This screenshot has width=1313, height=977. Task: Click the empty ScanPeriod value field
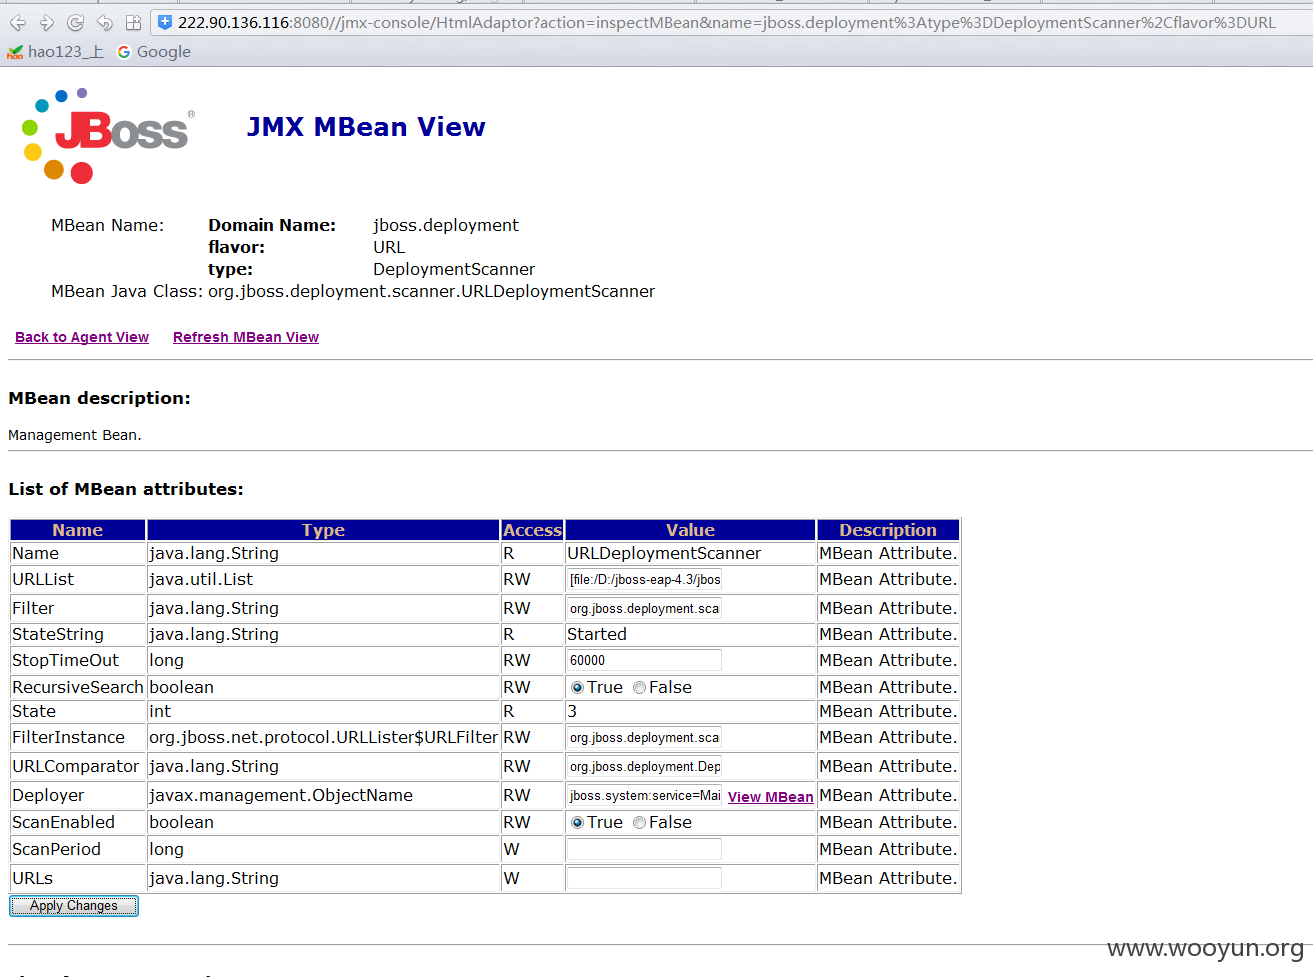pos(644,849)
